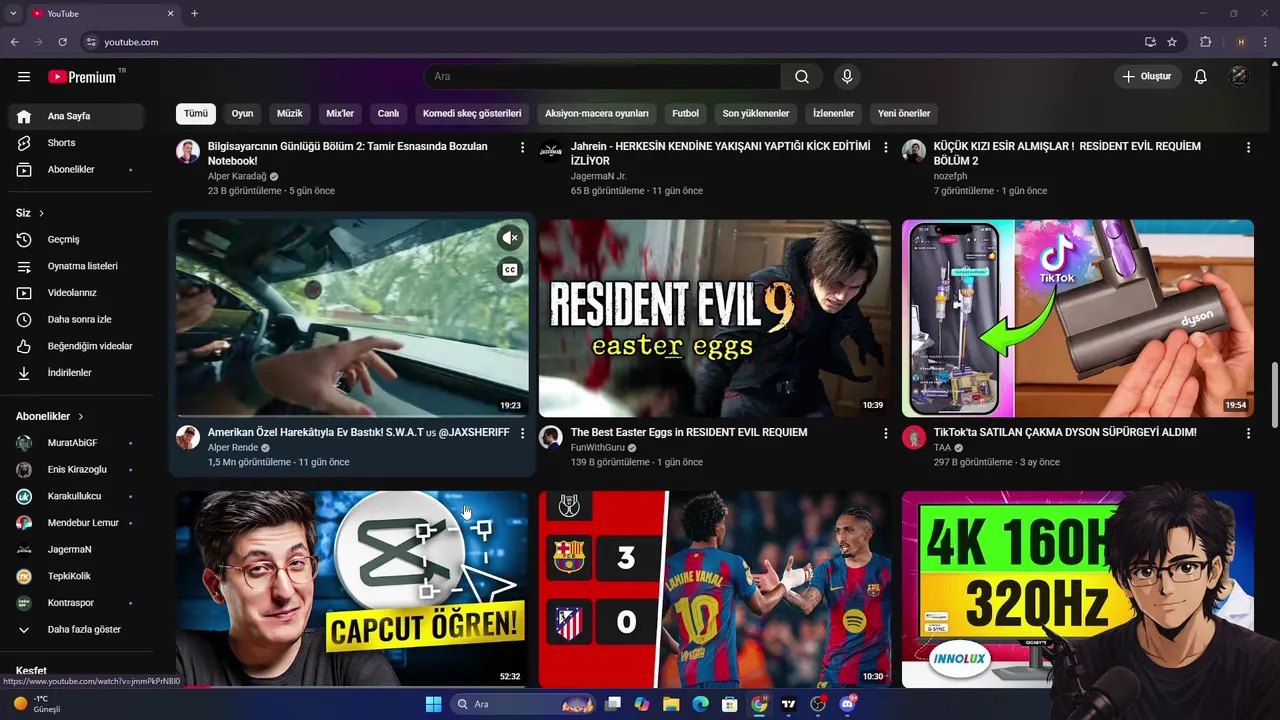Open Discord from the taskbar
The image size is (1280, 720).
(x=848, y=704)
